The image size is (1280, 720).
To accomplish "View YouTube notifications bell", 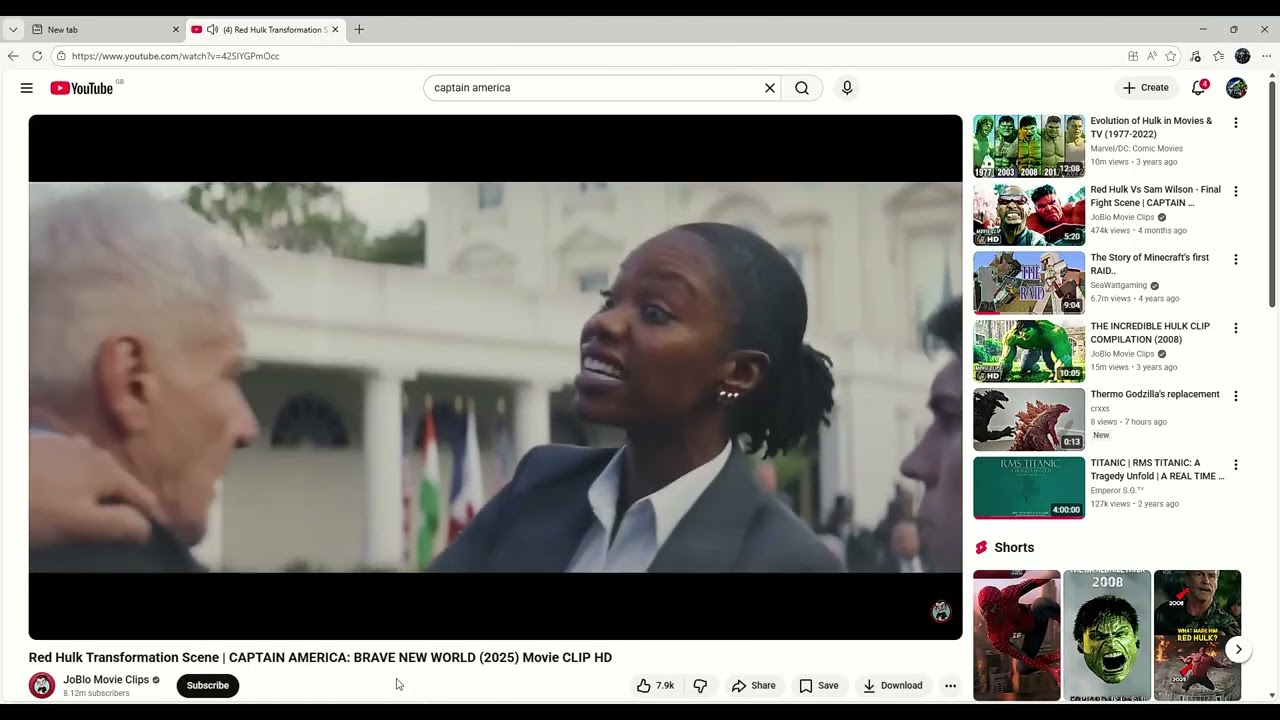I will click(x=1199, y=88).
